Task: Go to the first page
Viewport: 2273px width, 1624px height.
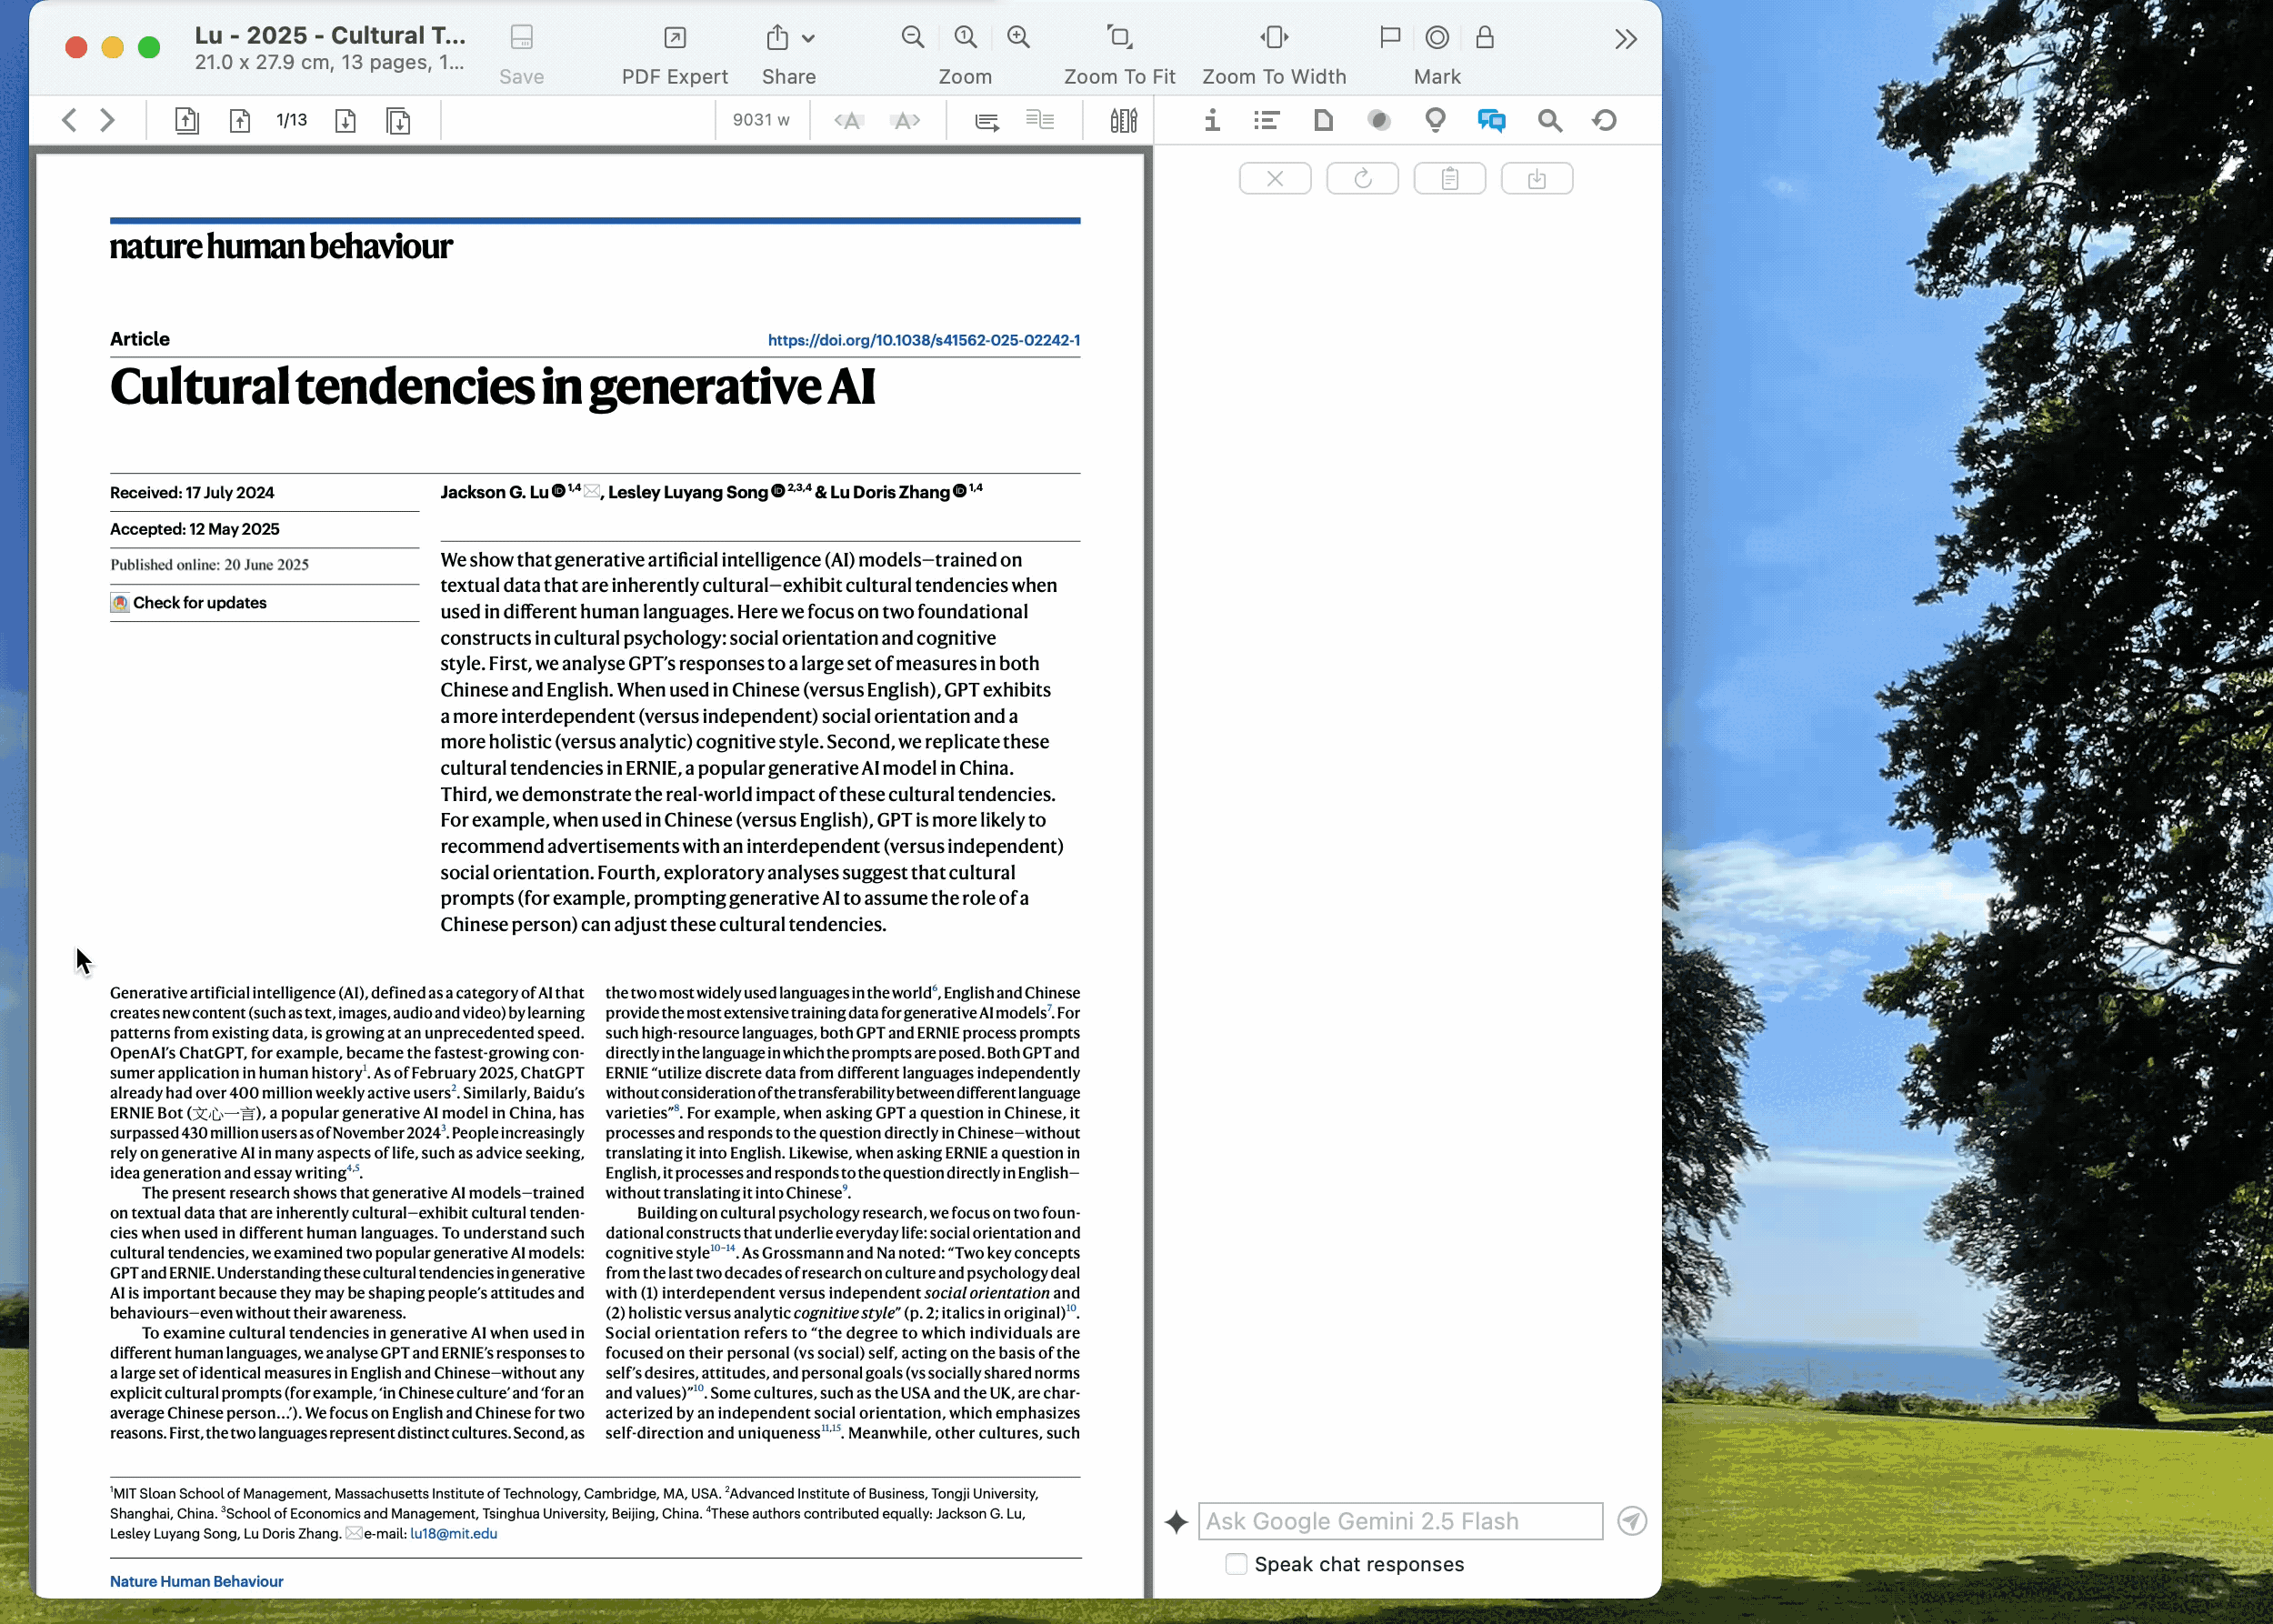Action: pos(186,121)
